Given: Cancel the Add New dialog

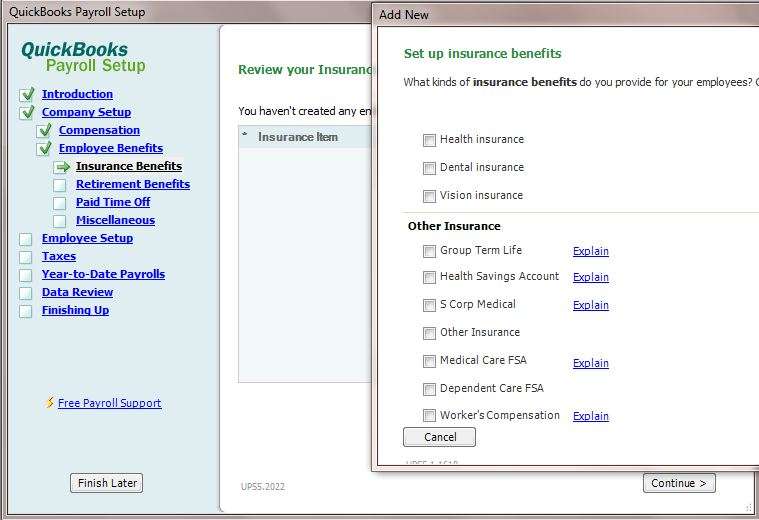Looking at the screenshot, I should [x=440, y=437].
